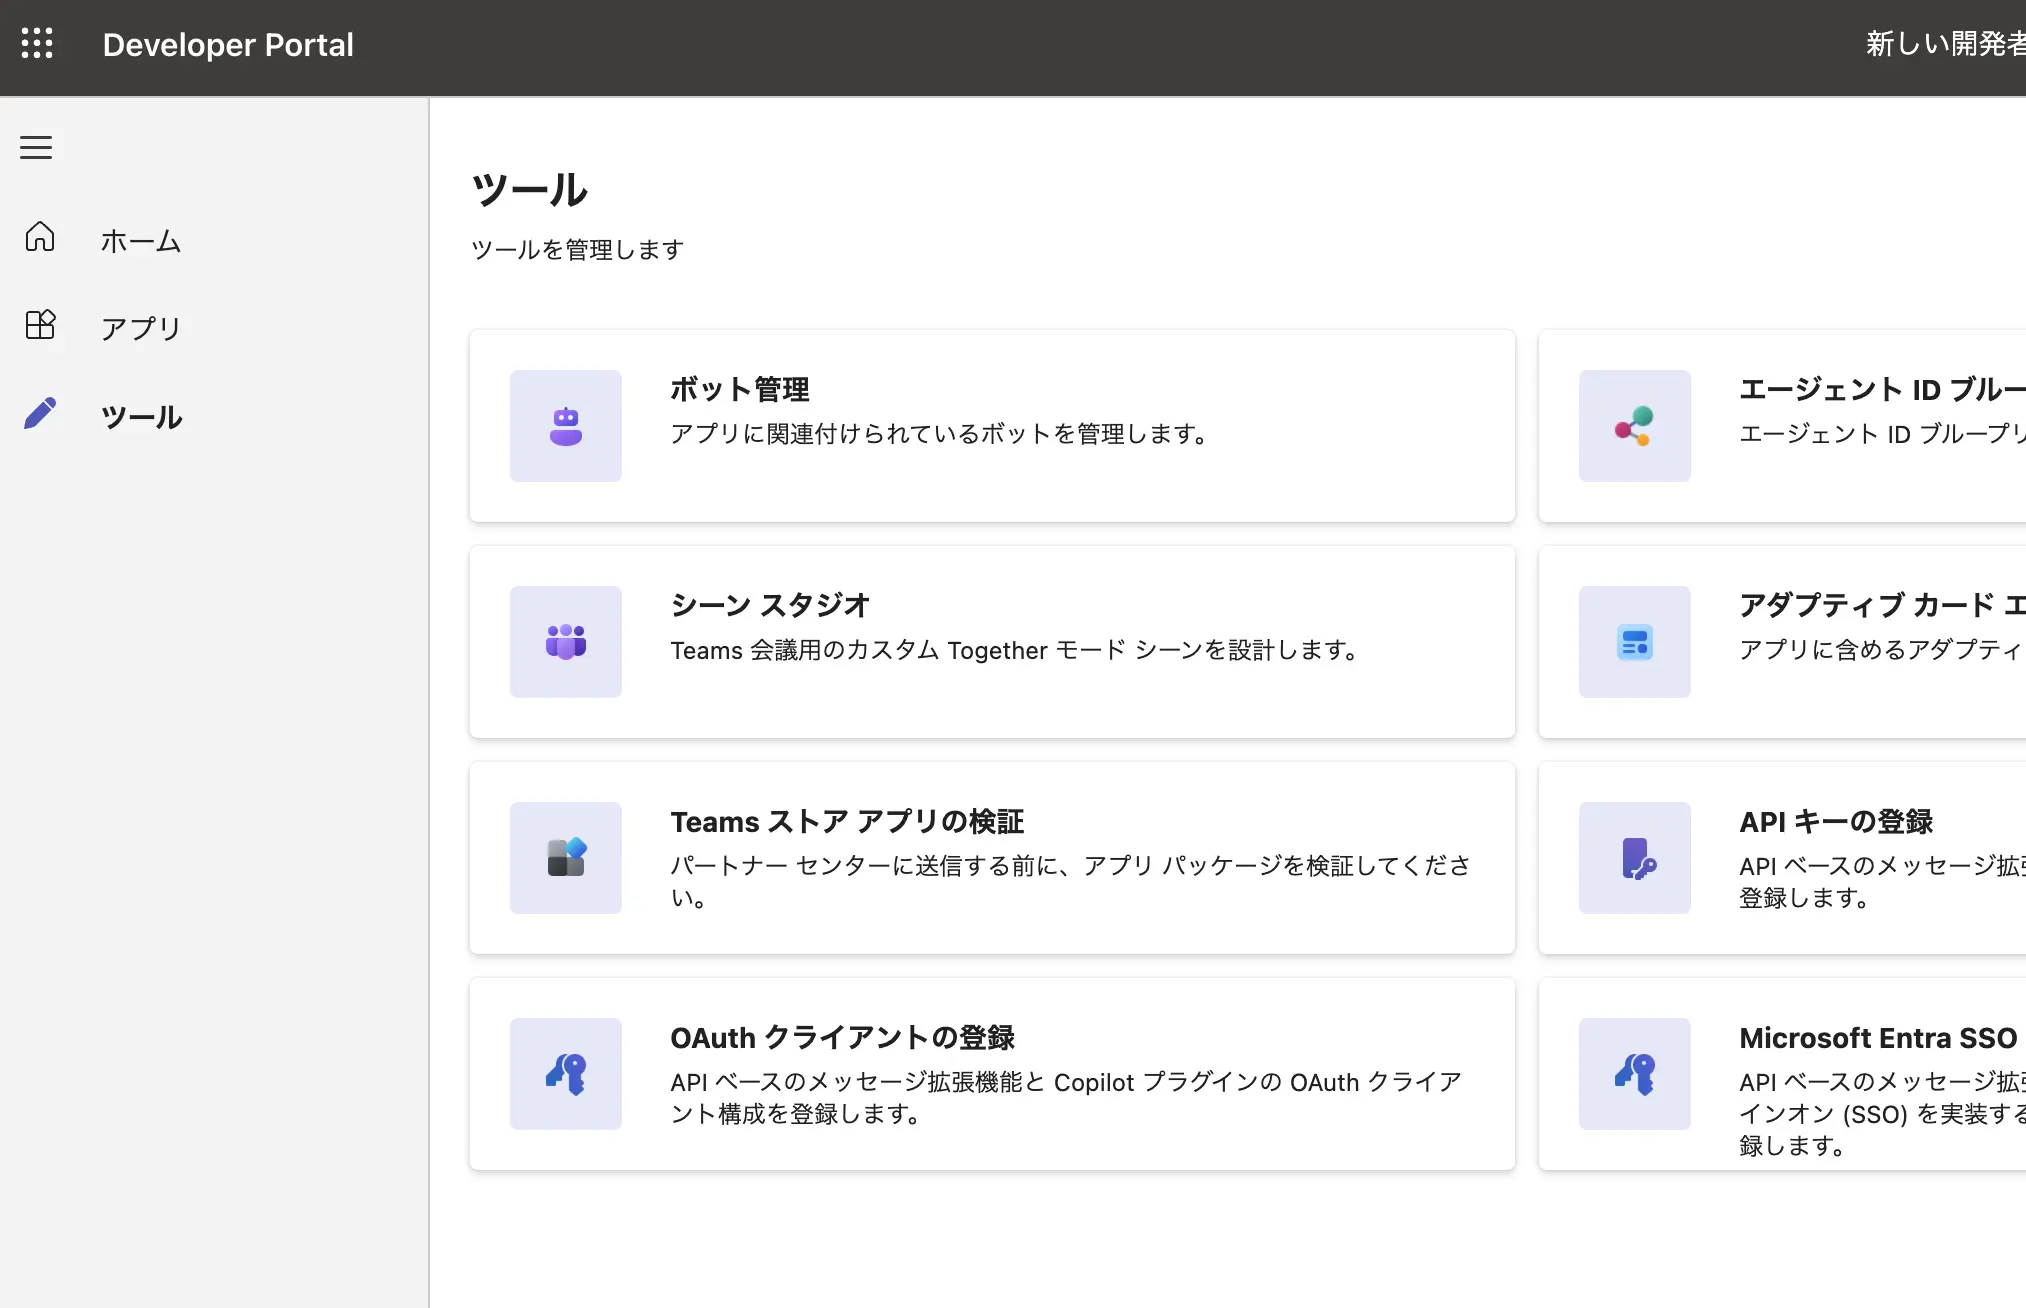This screenshot has height=1308, width=2026.
Task: Click description mentioning Copilot プラグイン
Action: [1066, 1097]
